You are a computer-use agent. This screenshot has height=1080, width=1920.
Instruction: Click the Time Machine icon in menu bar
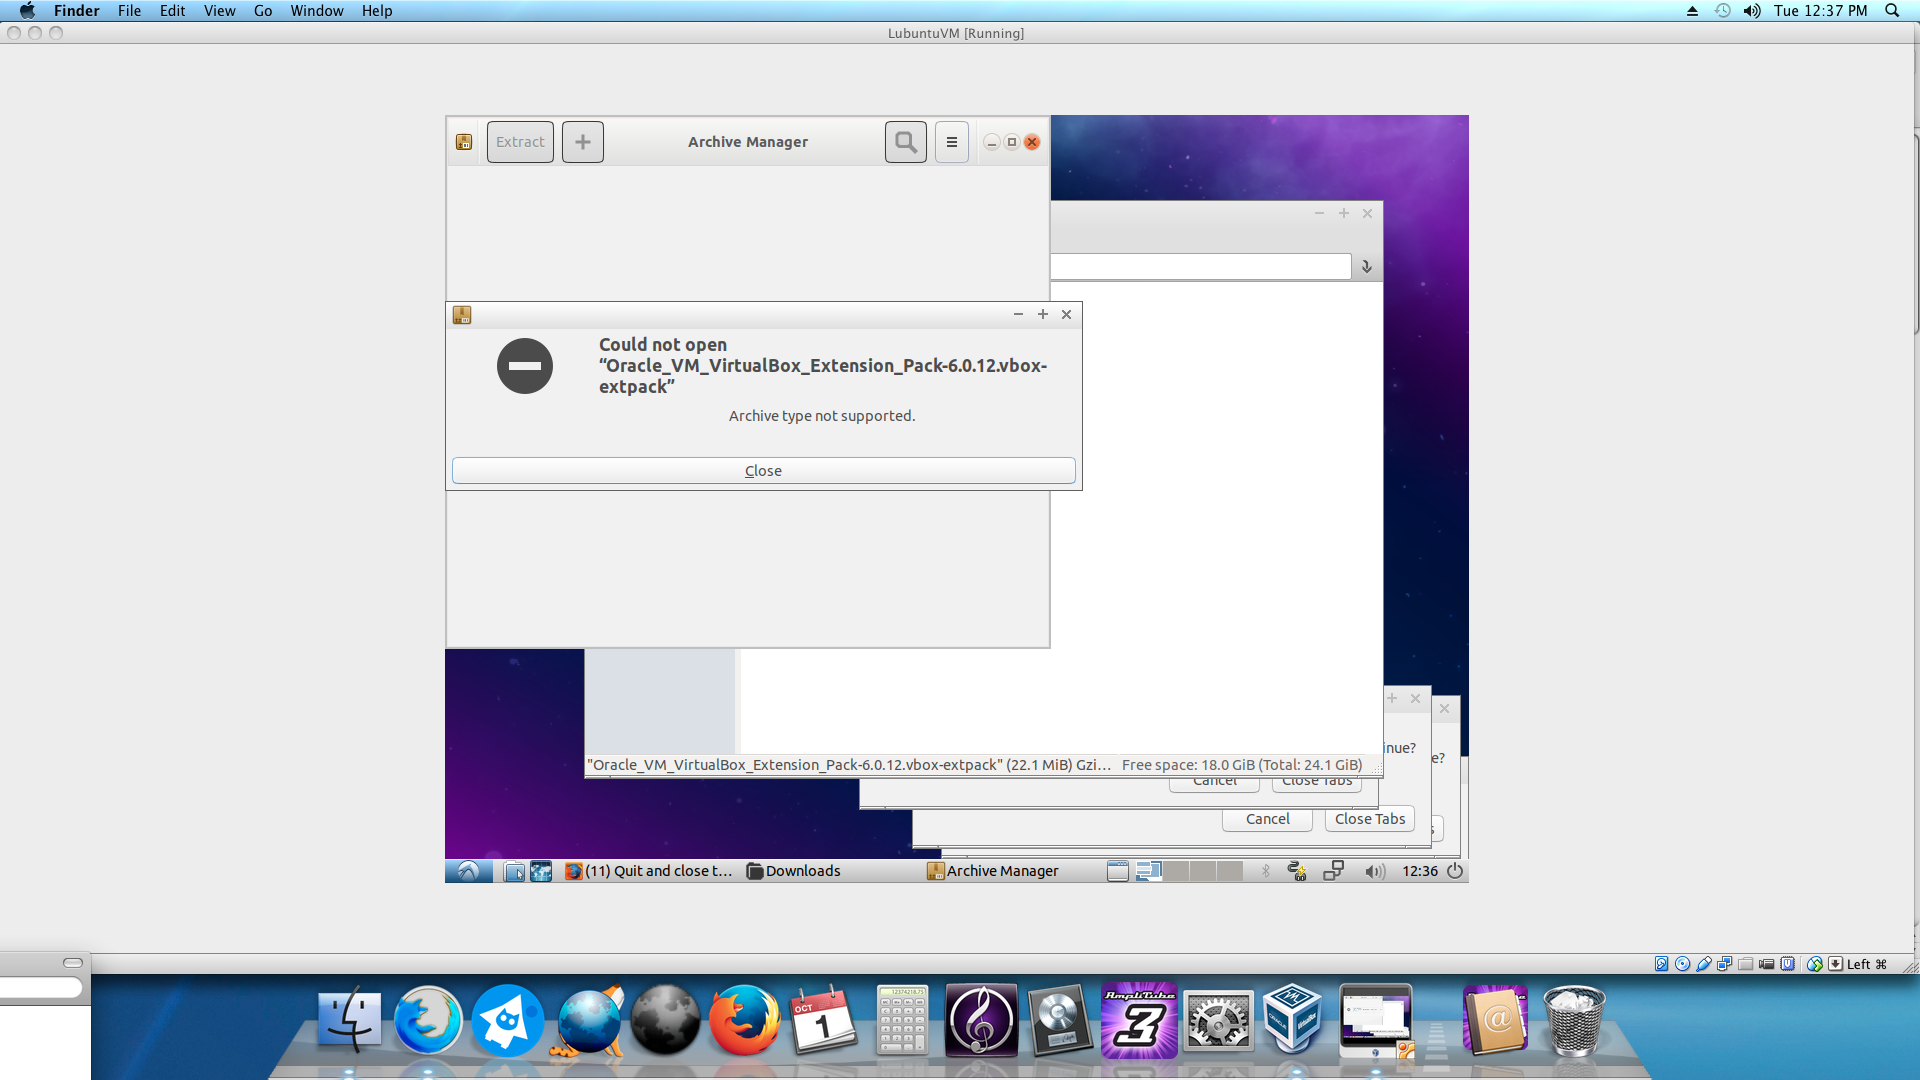point(1722,11)
